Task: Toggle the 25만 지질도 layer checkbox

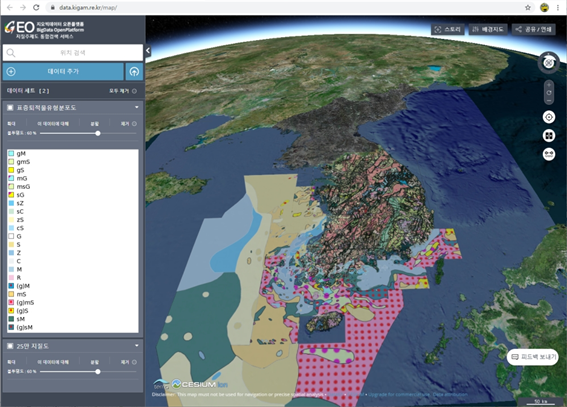Action: pos(10,346)
